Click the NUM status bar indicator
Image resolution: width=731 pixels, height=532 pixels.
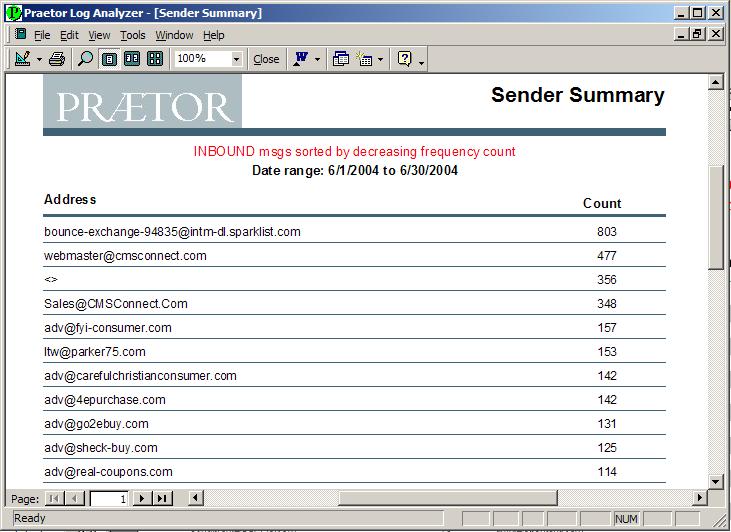626,518
